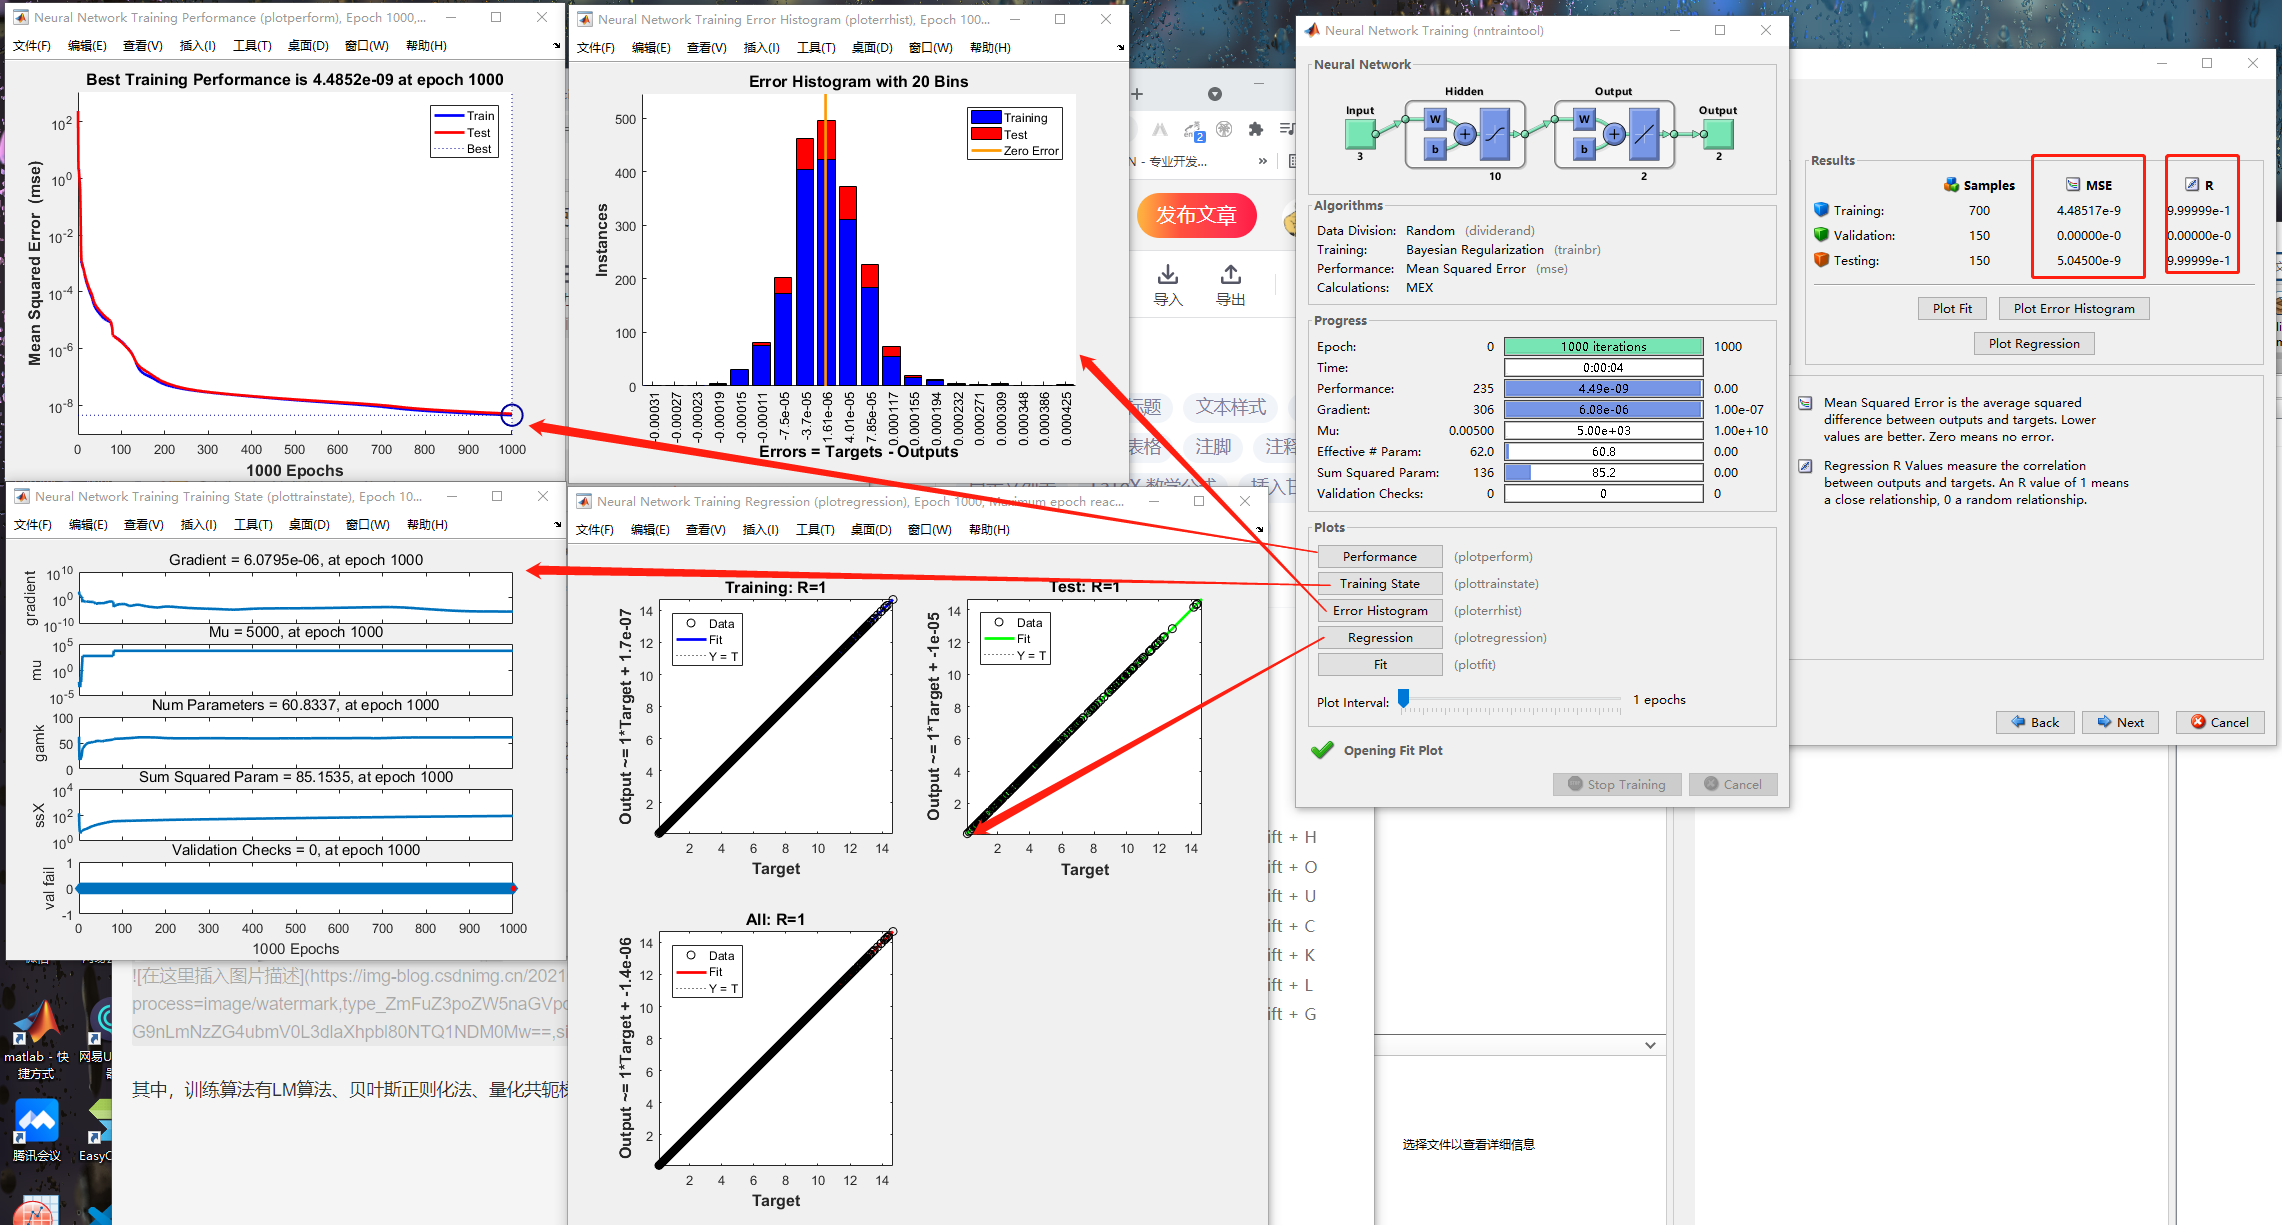The width and height of the screenshot is (2282, 1225).
Task: Click the Plot Interval slider handle
Action: [x=1404, y=699]
